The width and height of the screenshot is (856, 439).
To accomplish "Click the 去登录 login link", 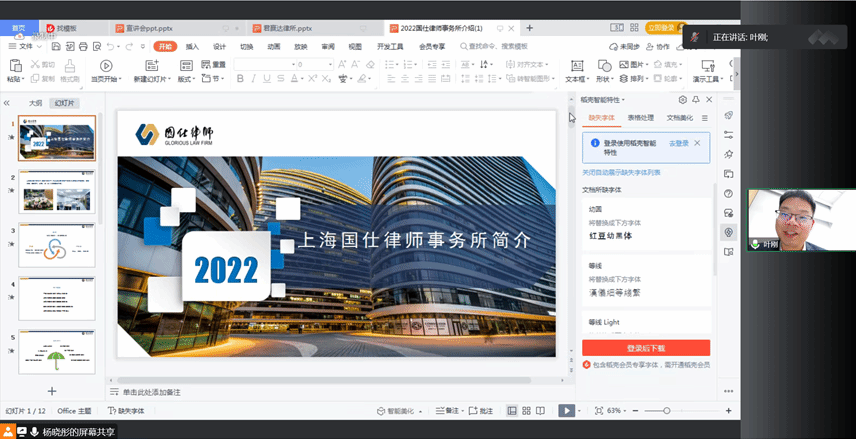I will click(x=678, y=144).
